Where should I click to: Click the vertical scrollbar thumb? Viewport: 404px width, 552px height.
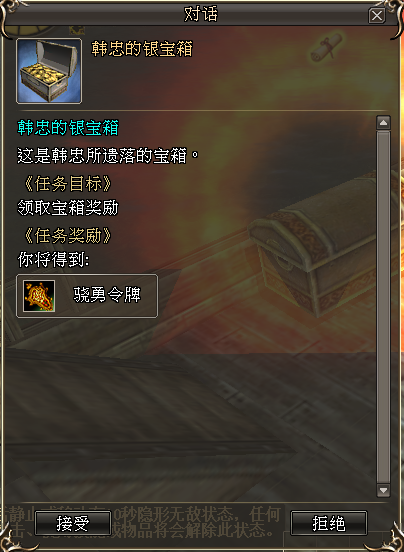click(383, 307)
